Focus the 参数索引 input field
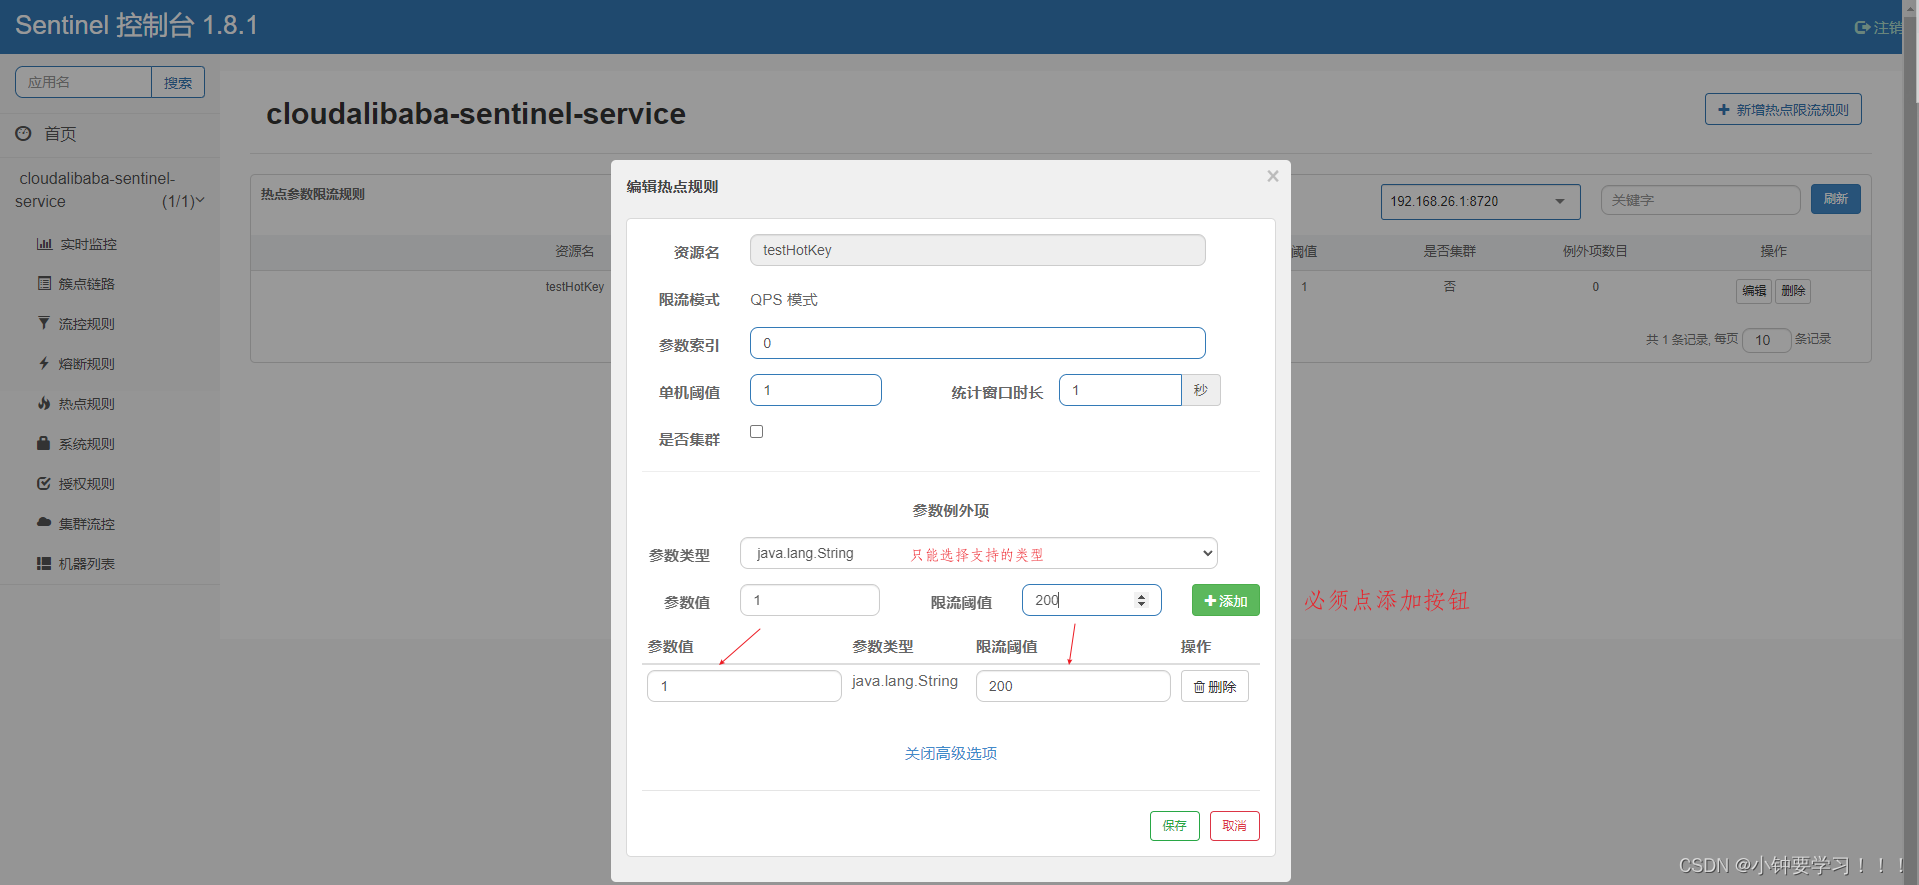Screen dimensions: 1919x885 (x=978, y=343)
